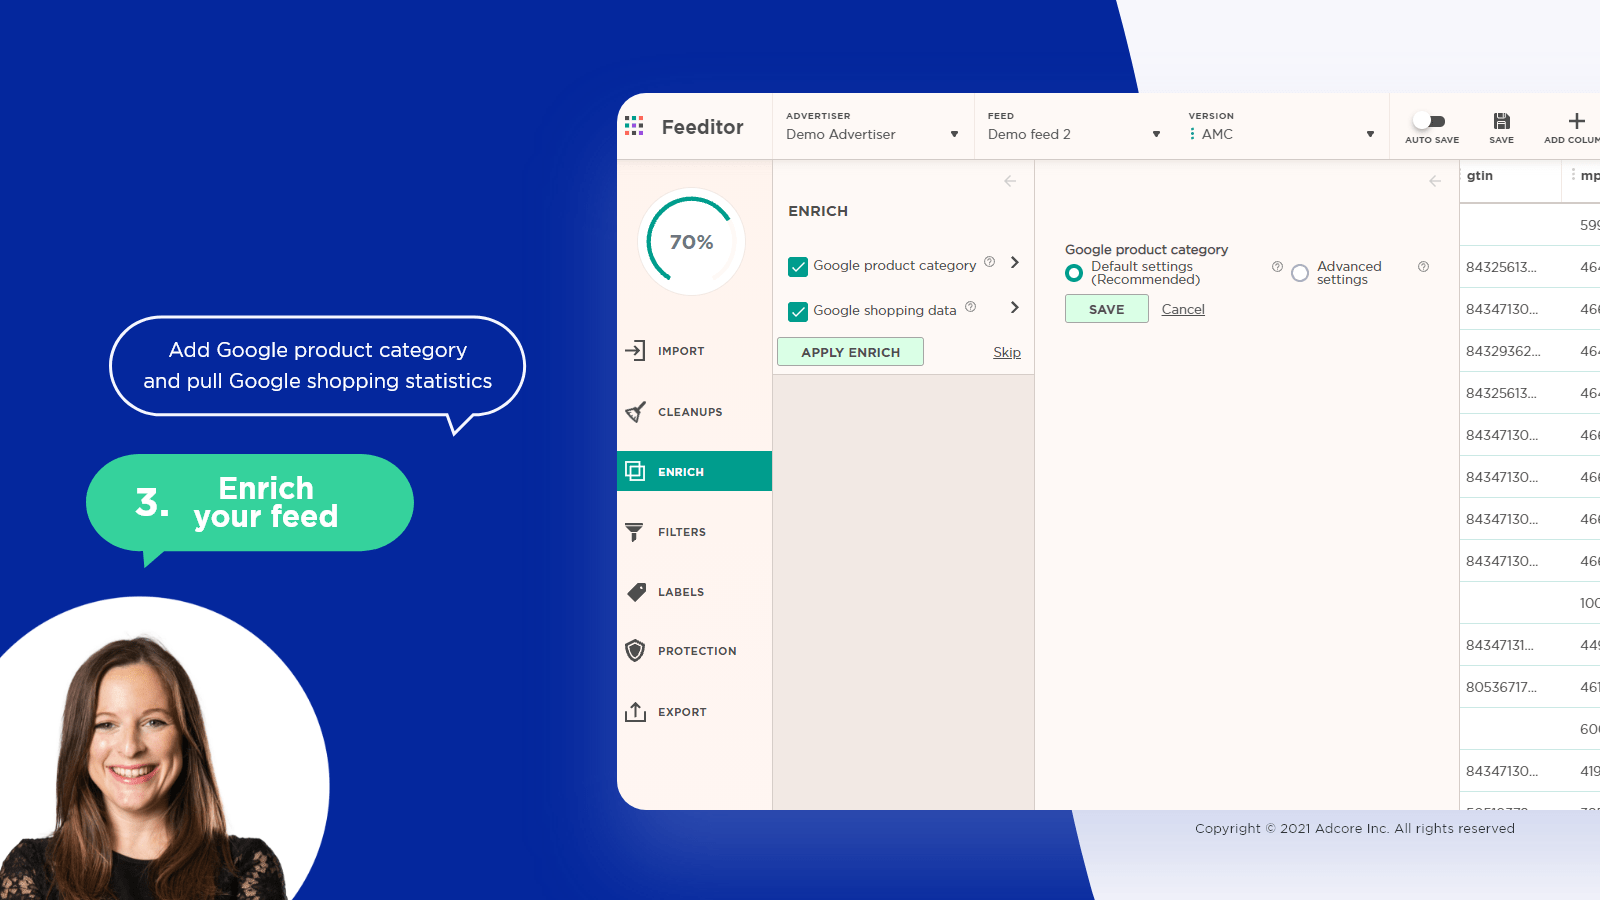Open the Advertiser dropdown
The image size is (1600, 900).
pyautogui.click(x=872, y=134)
